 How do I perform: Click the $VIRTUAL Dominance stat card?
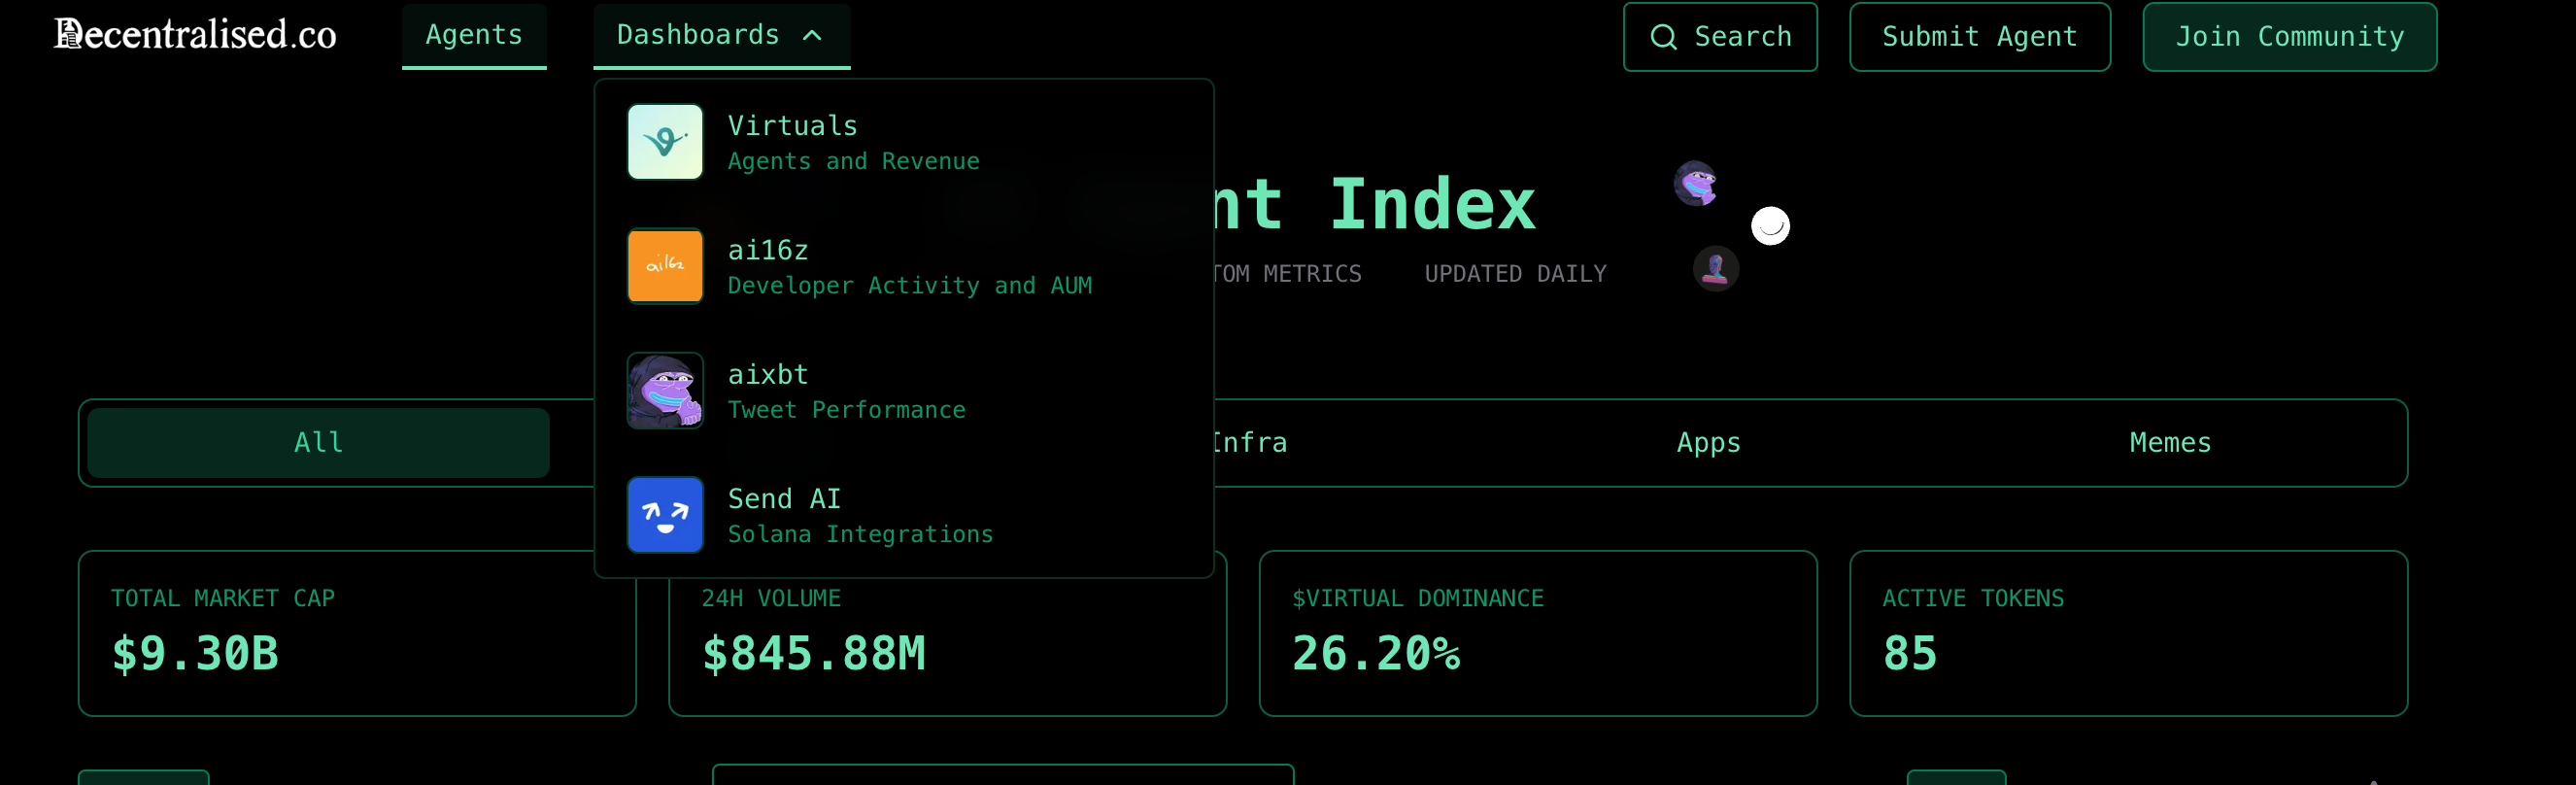pos(1537,633)
